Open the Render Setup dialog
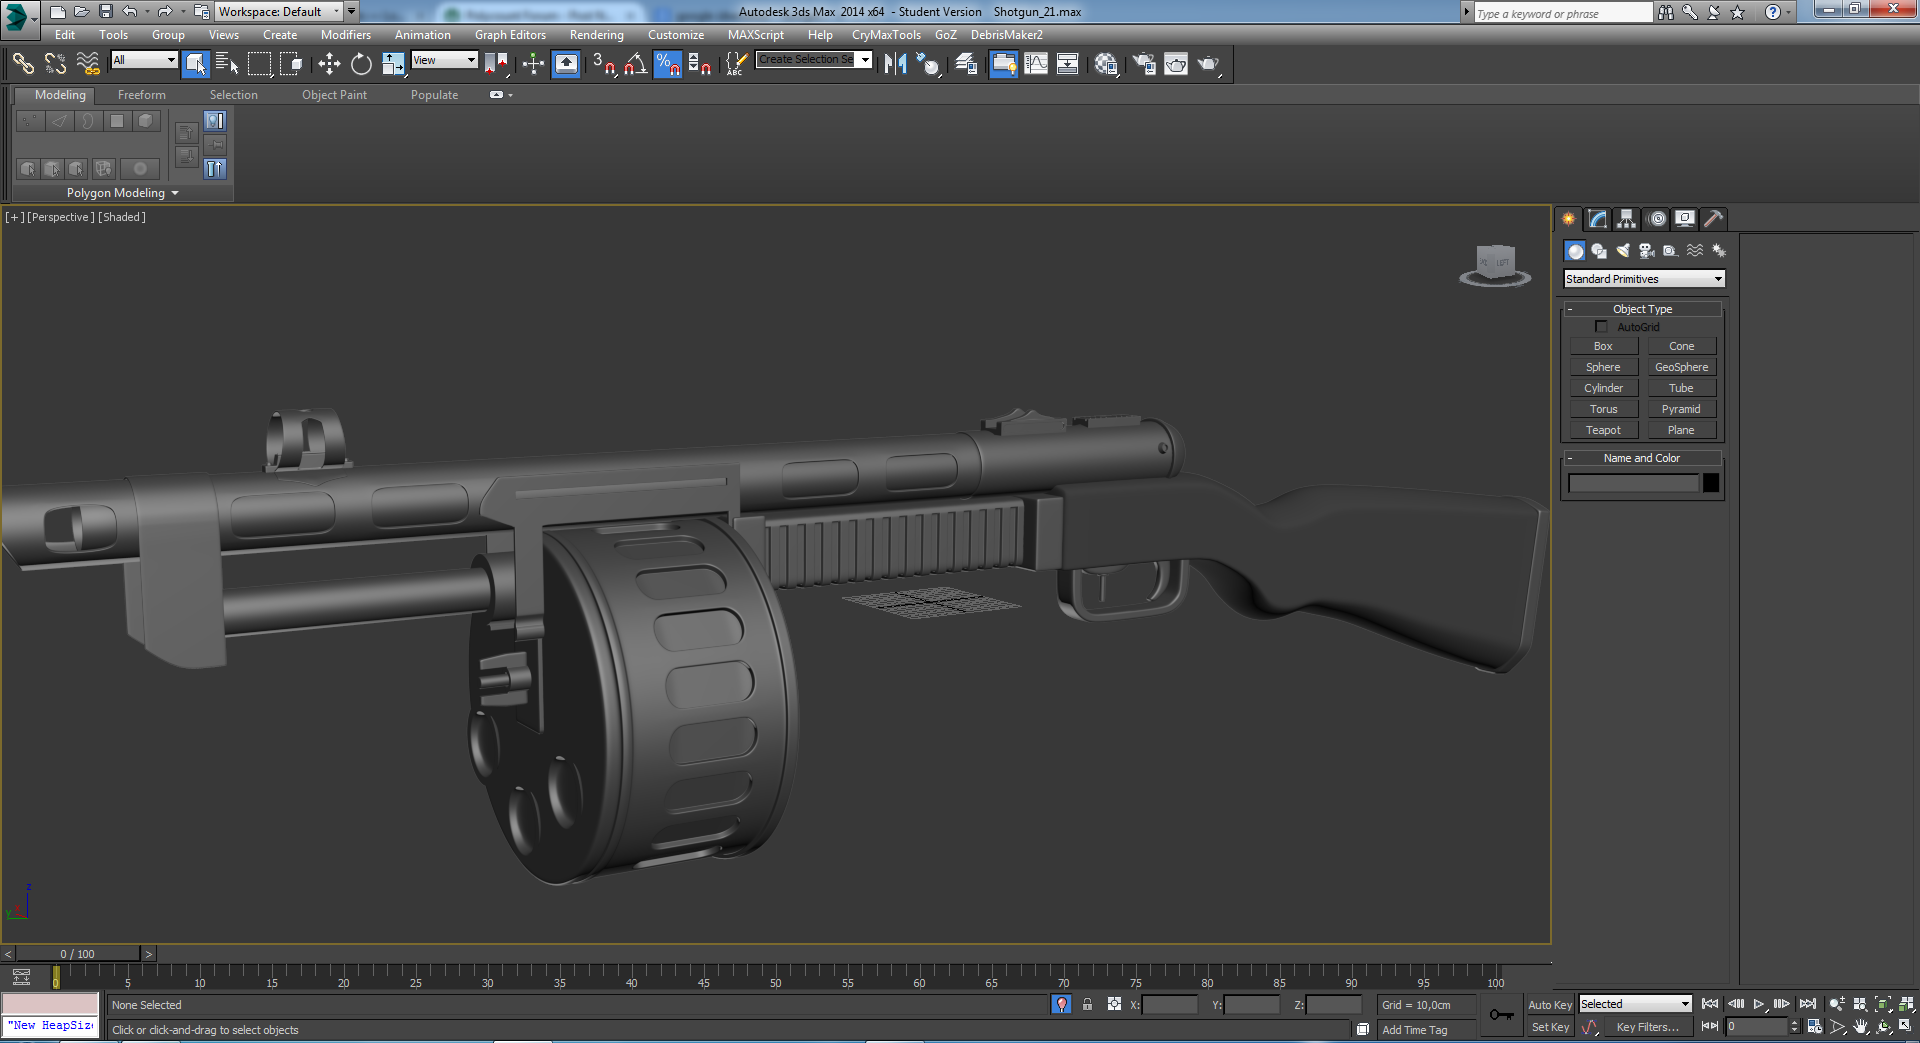The image size is (1920, 1043). coord(1143,64)
